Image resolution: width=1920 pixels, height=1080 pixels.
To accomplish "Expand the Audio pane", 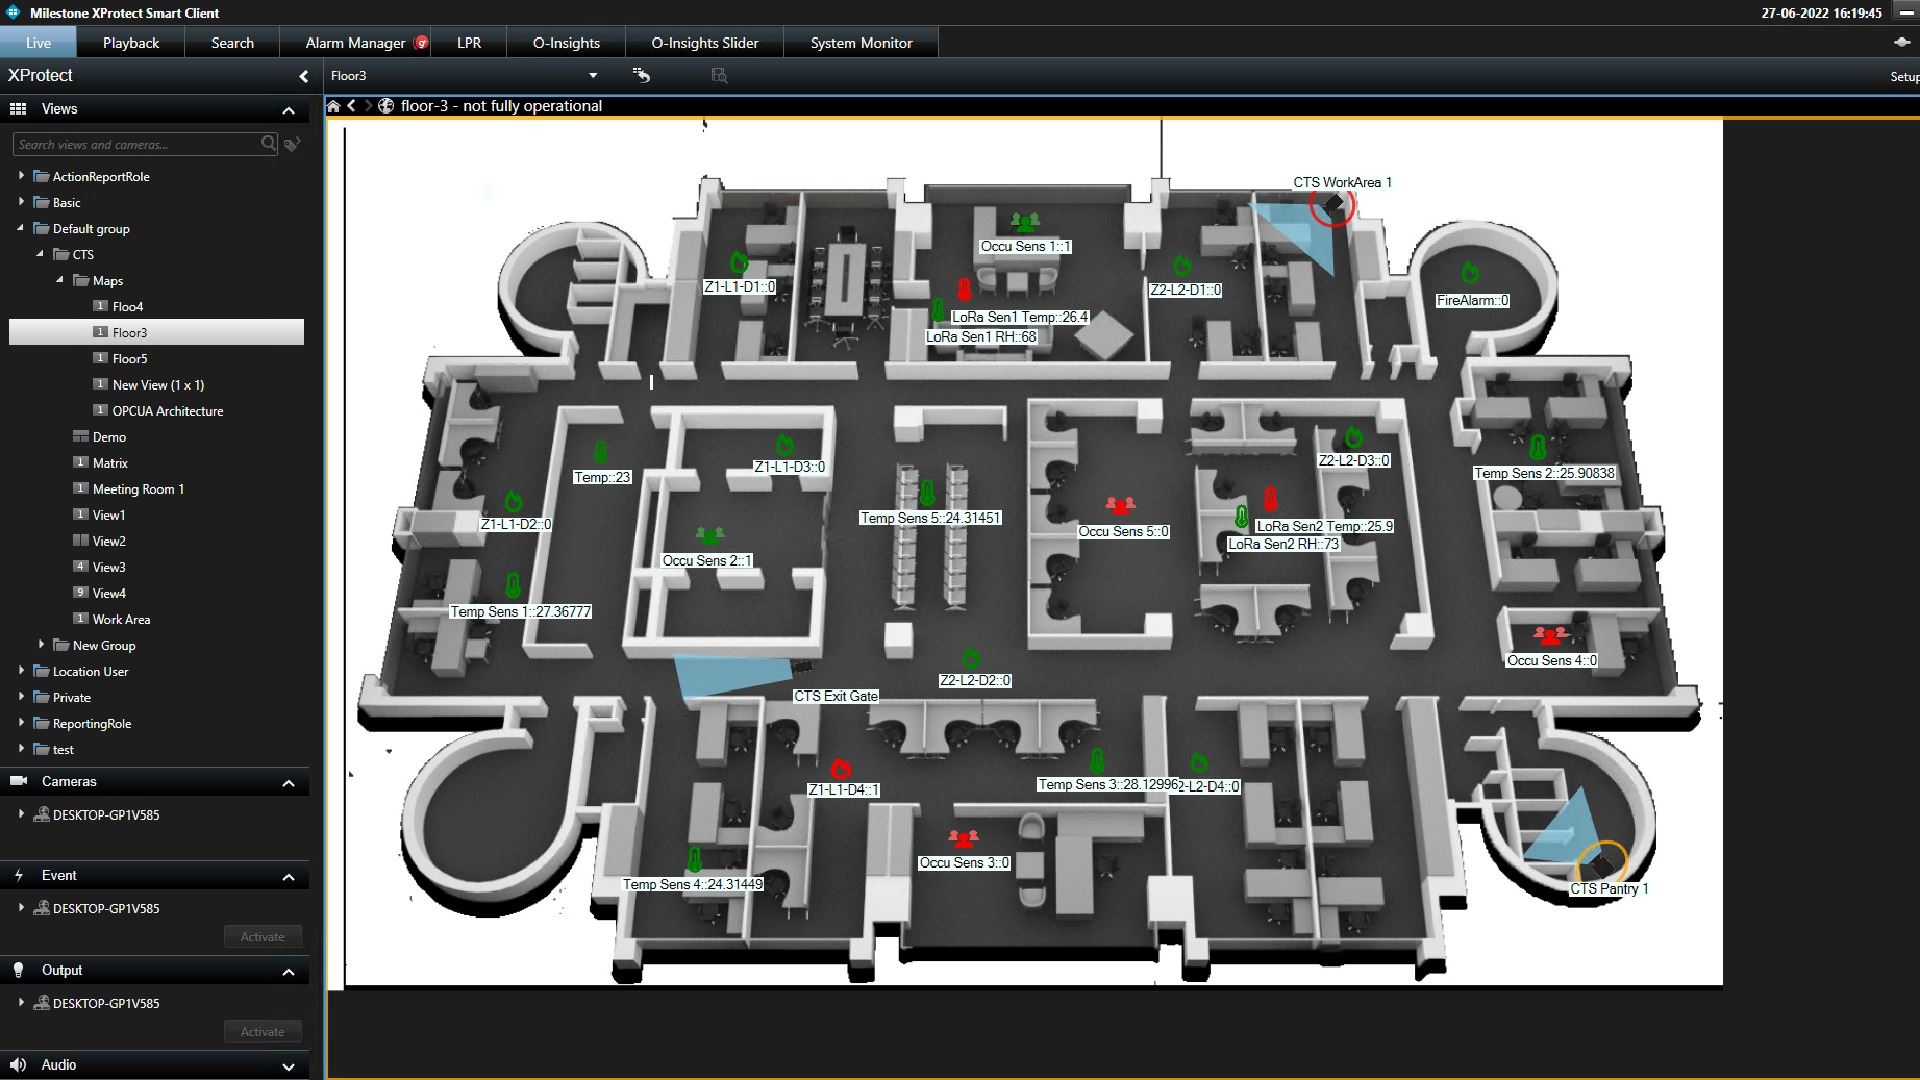I will pos(289,1067).
